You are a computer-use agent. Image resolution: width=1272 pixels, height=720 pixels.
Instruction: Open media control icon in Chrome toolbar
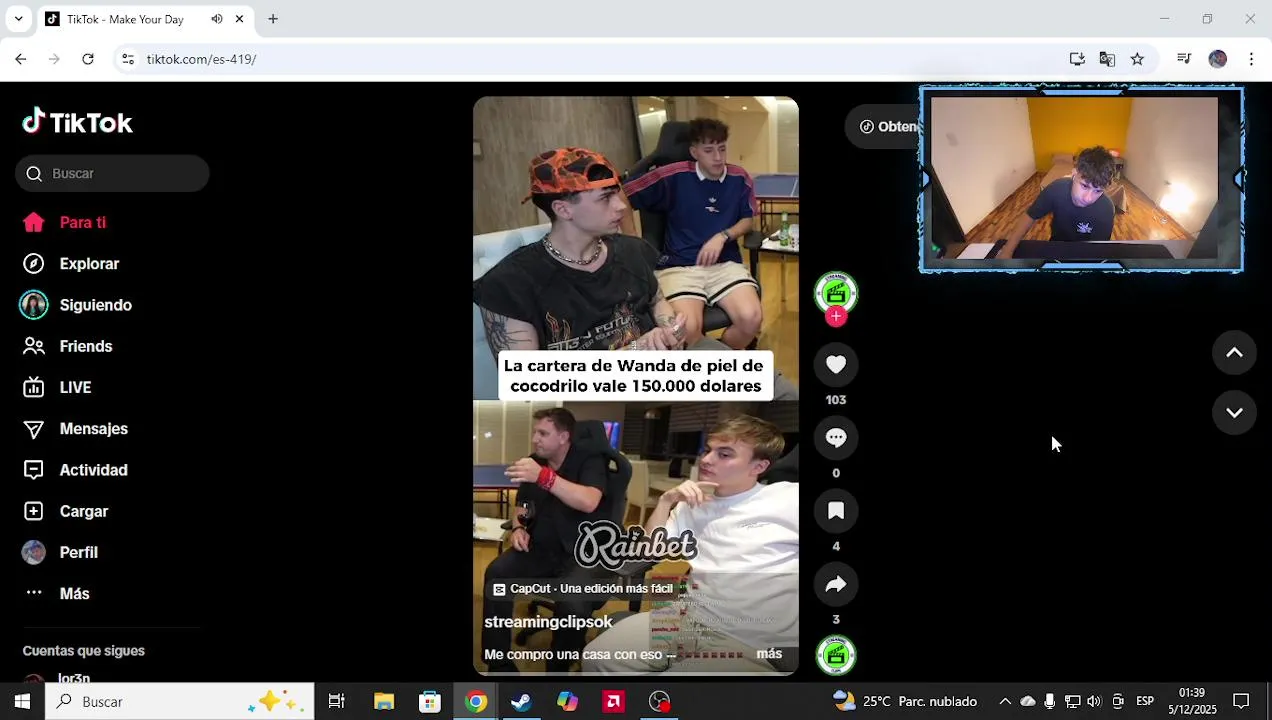(x=1184, y=59)
